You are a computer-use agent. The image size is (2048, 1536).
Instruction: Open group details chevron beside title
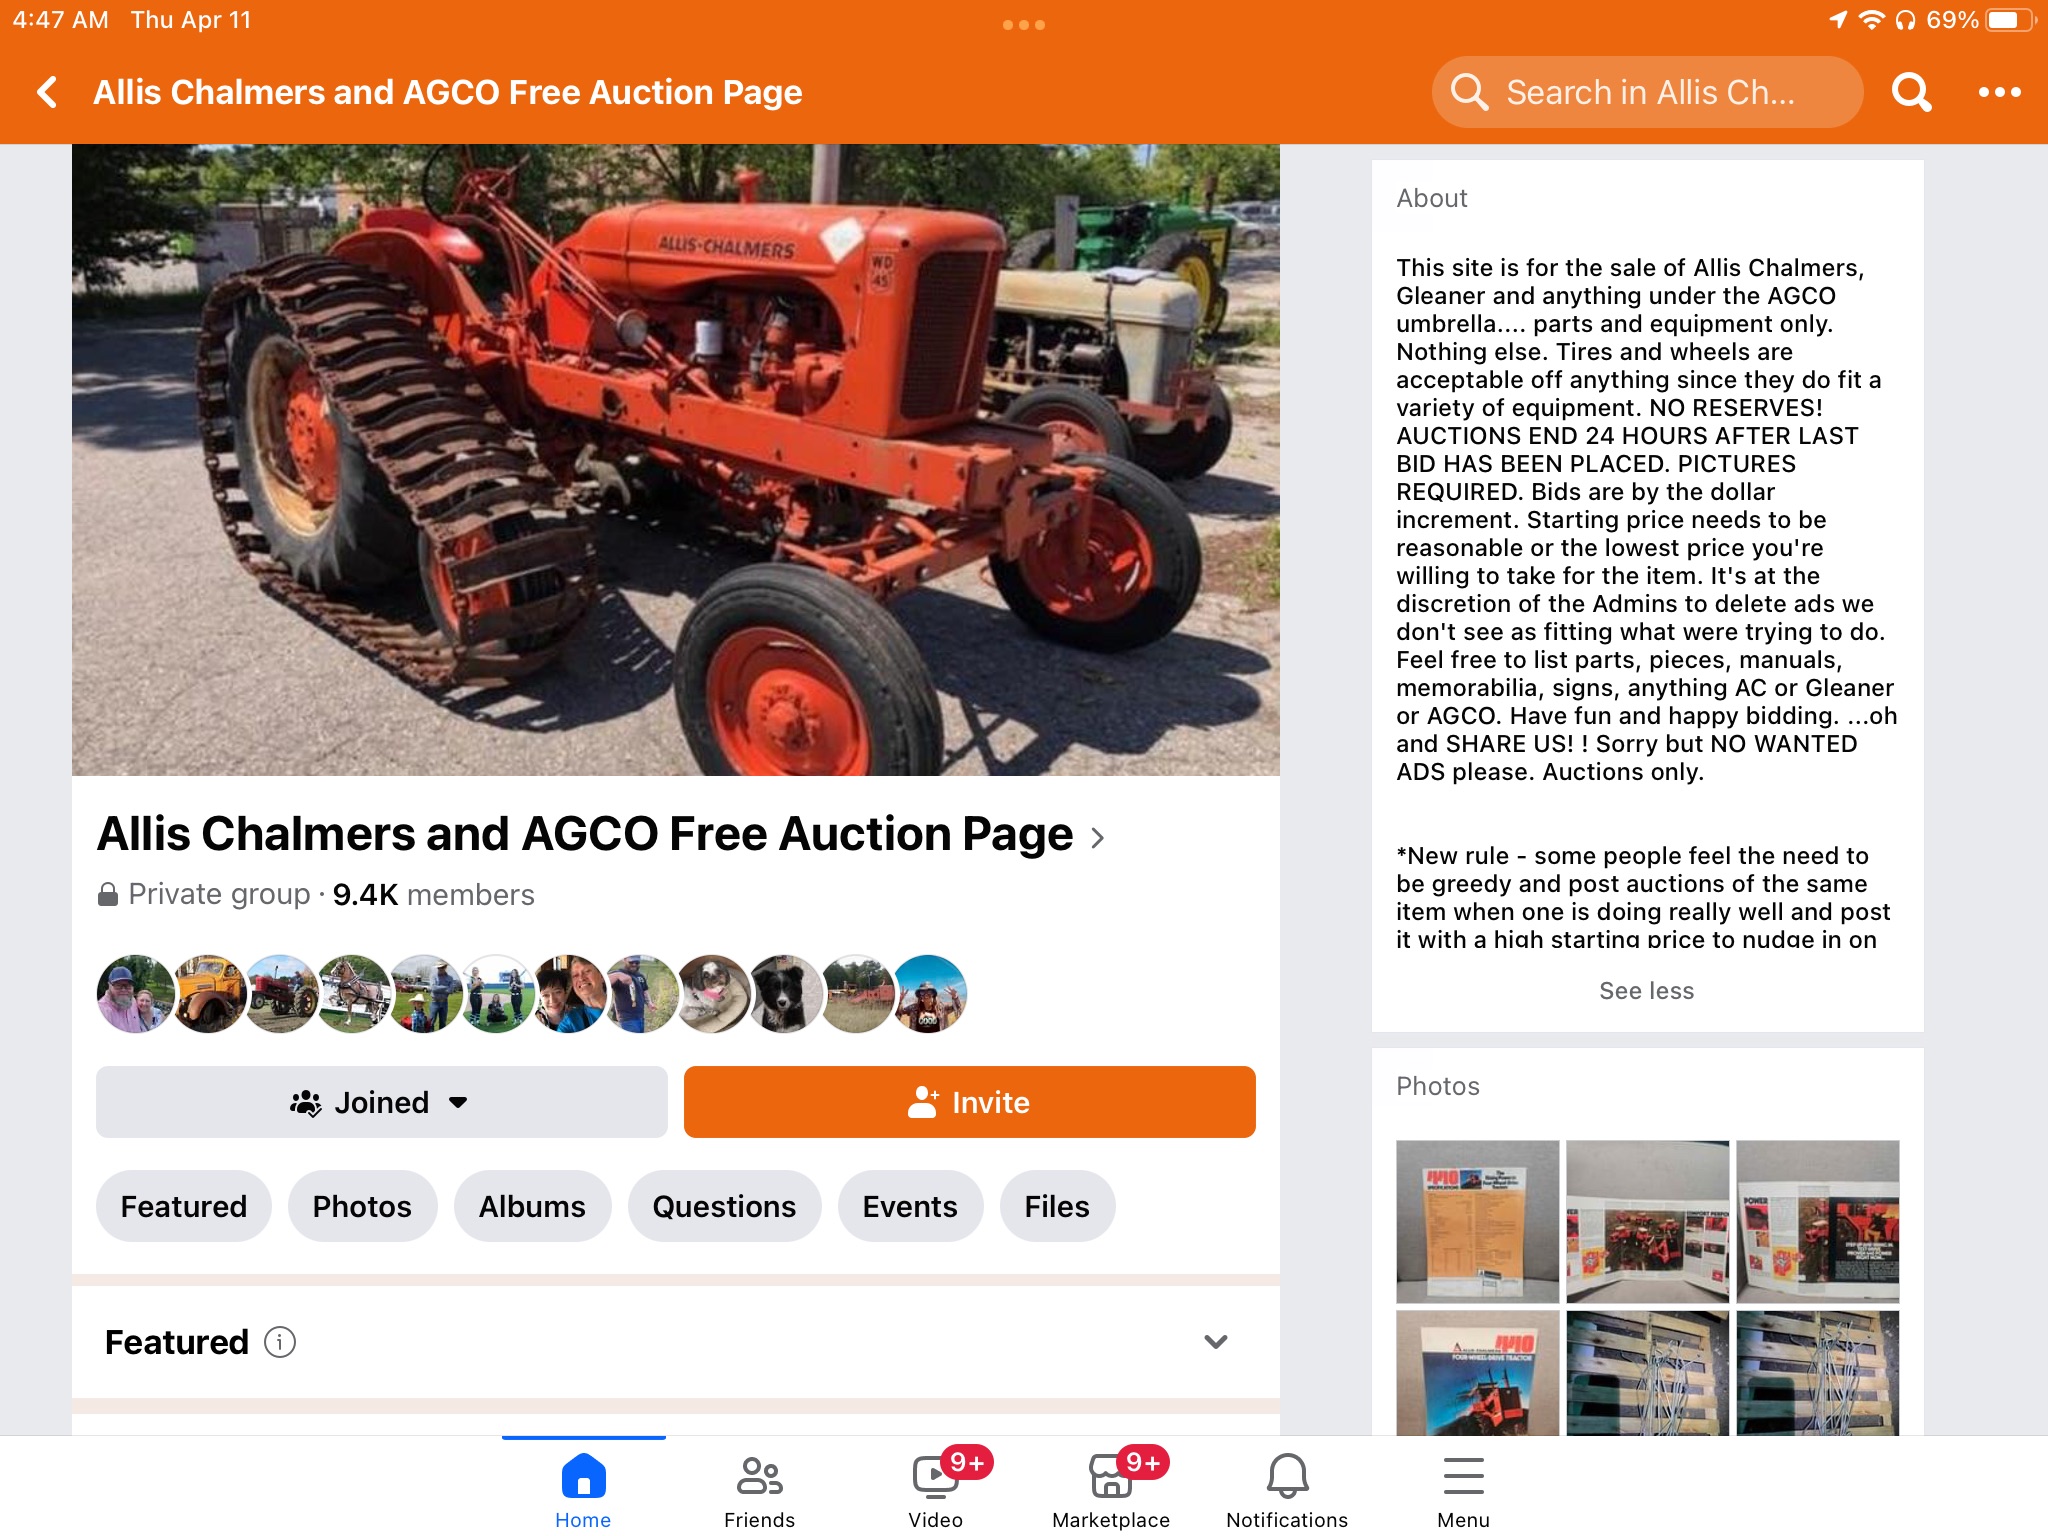tap(1097, 837)
